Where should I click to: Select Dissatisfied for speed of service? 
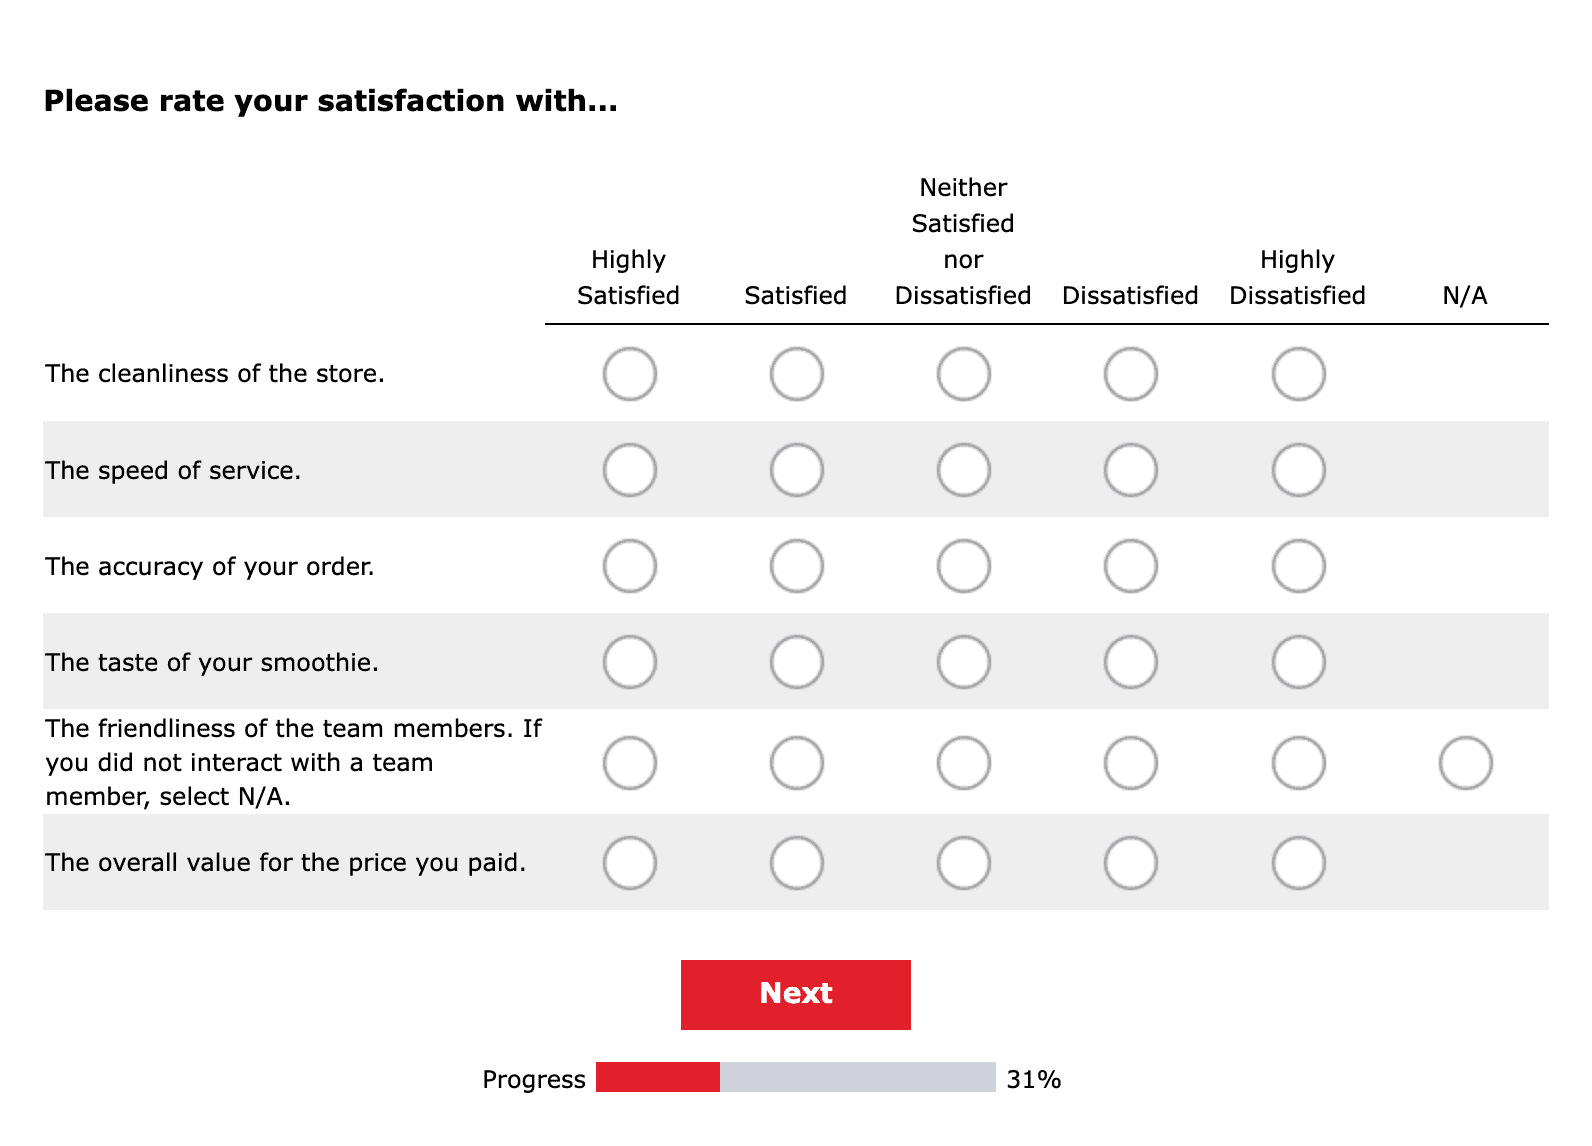click(x=1131, y=470)
